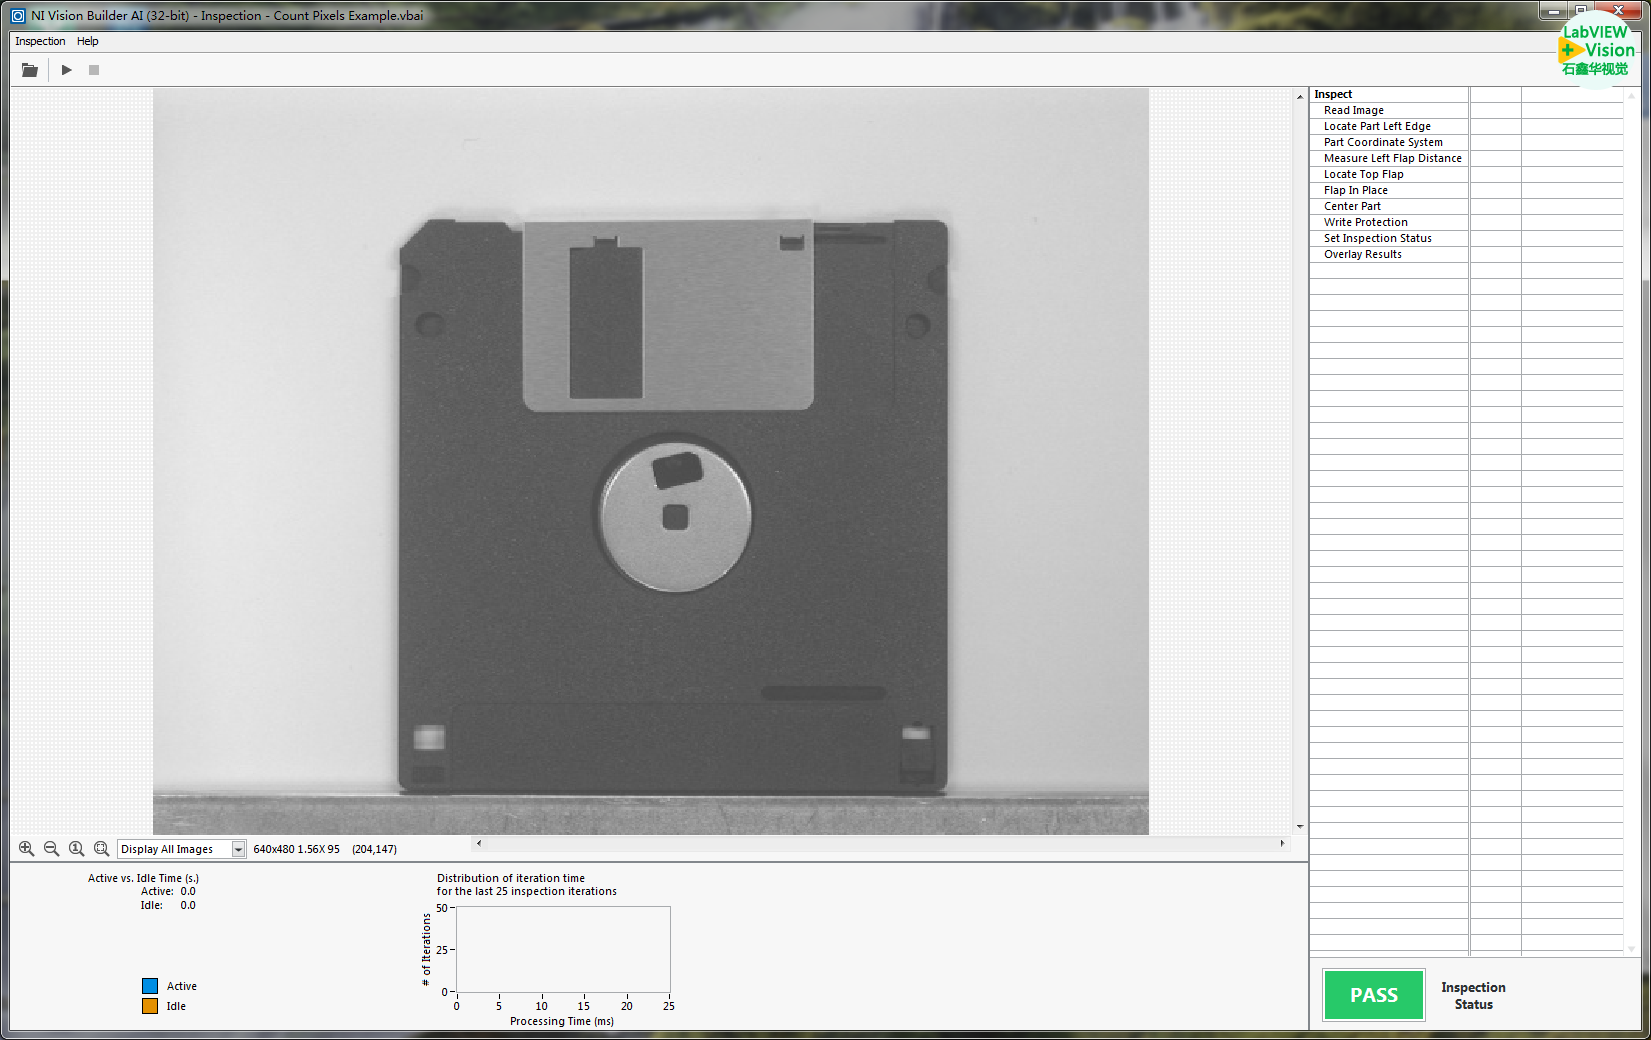Click the blue Active legend swatch
This screenshot has width=1651, height=1040.
[150, 986]
